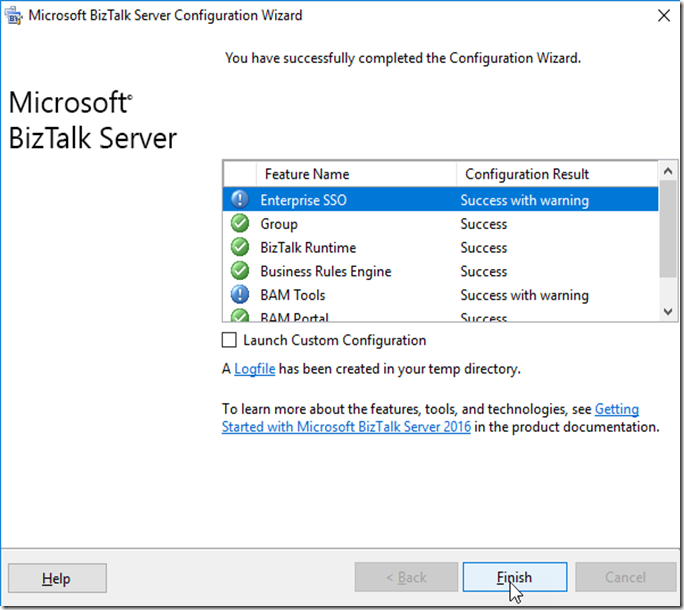Click the scroll up arrow in feature list

[x=668, y=171]
